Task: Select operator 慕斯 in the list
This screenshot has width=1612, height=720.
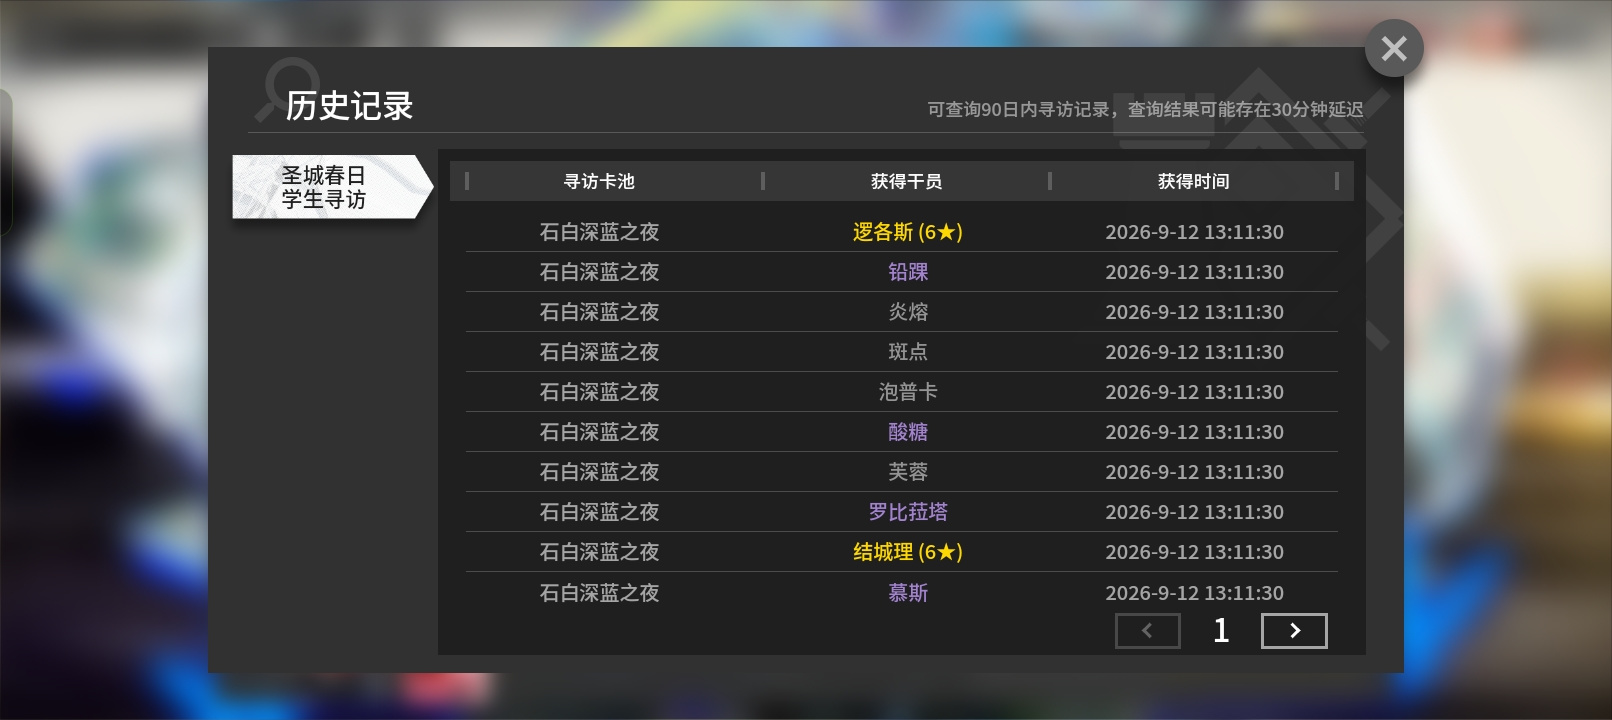Action: (x=908, y=593)
